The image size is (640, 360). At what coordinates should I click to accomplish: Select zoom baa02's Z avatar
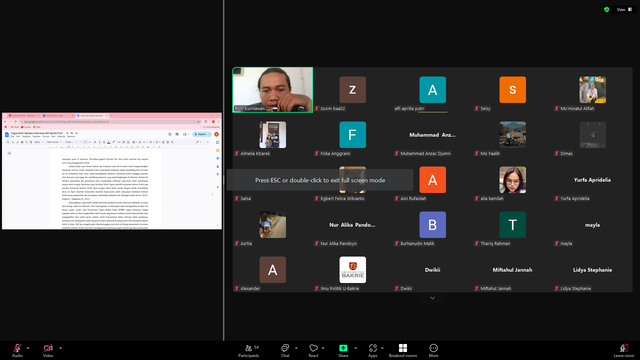(x=353, y=90)
